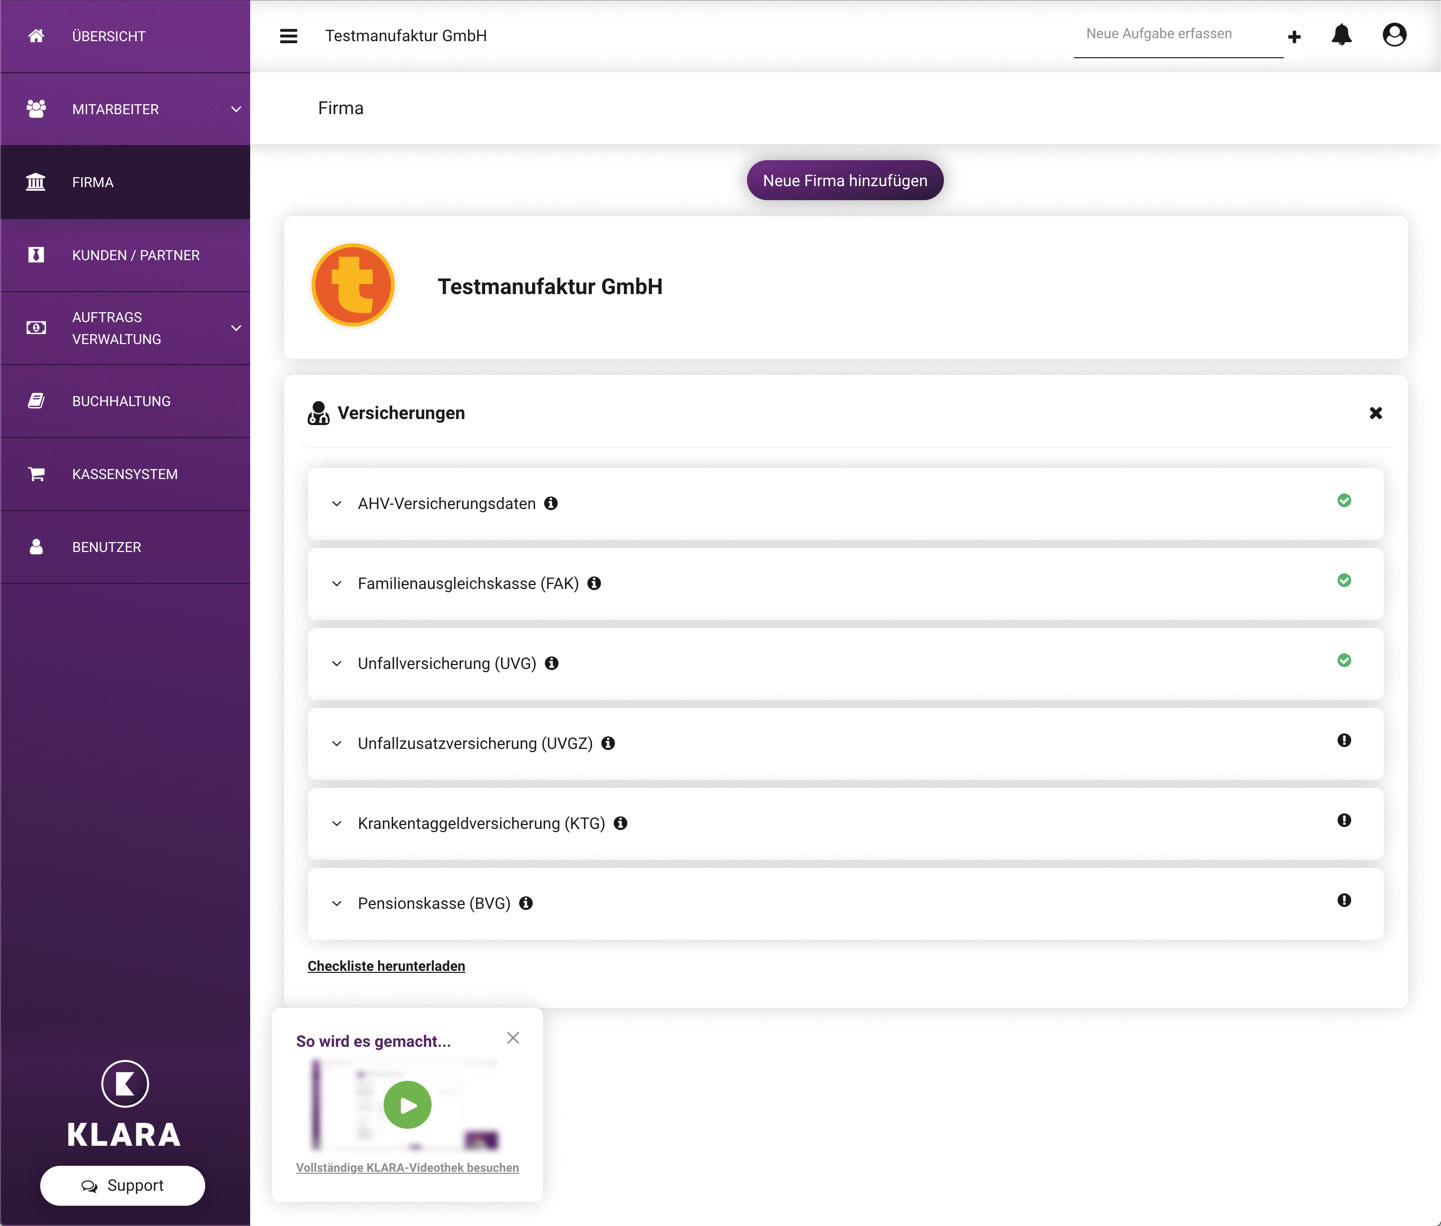Go to Übersicht in sidebar
1441x1226 pixels.
pos(125,36)
